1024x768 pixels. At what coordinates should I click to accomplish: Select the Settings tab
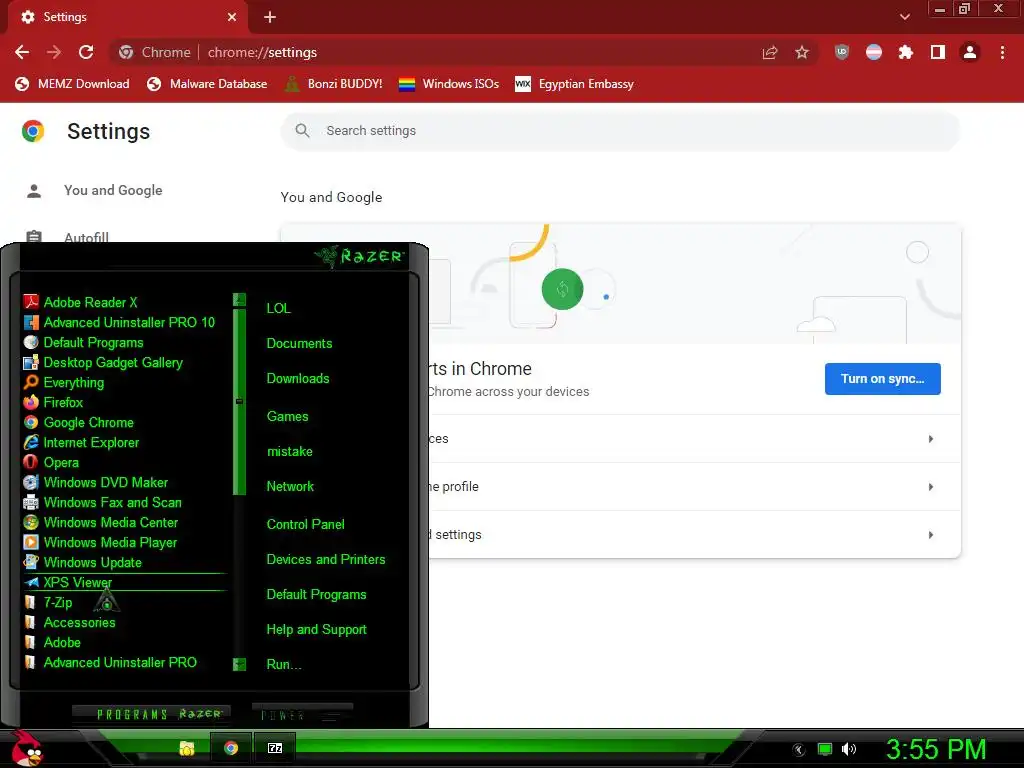[x=127, y=17]
